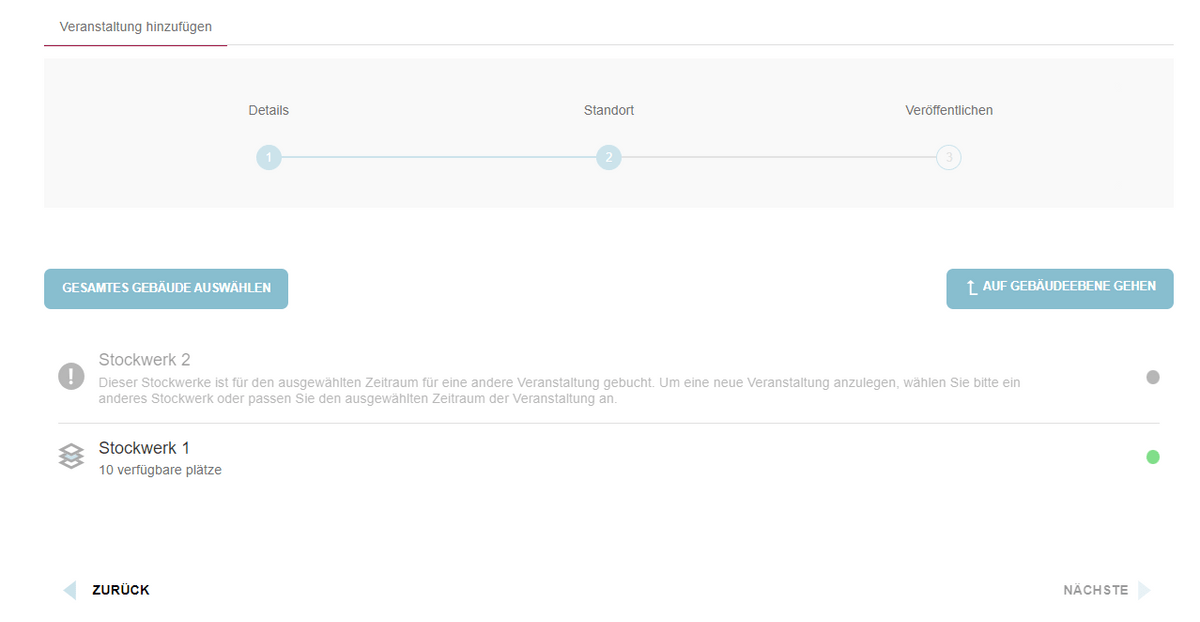Select the Details step label

point(268,110)
